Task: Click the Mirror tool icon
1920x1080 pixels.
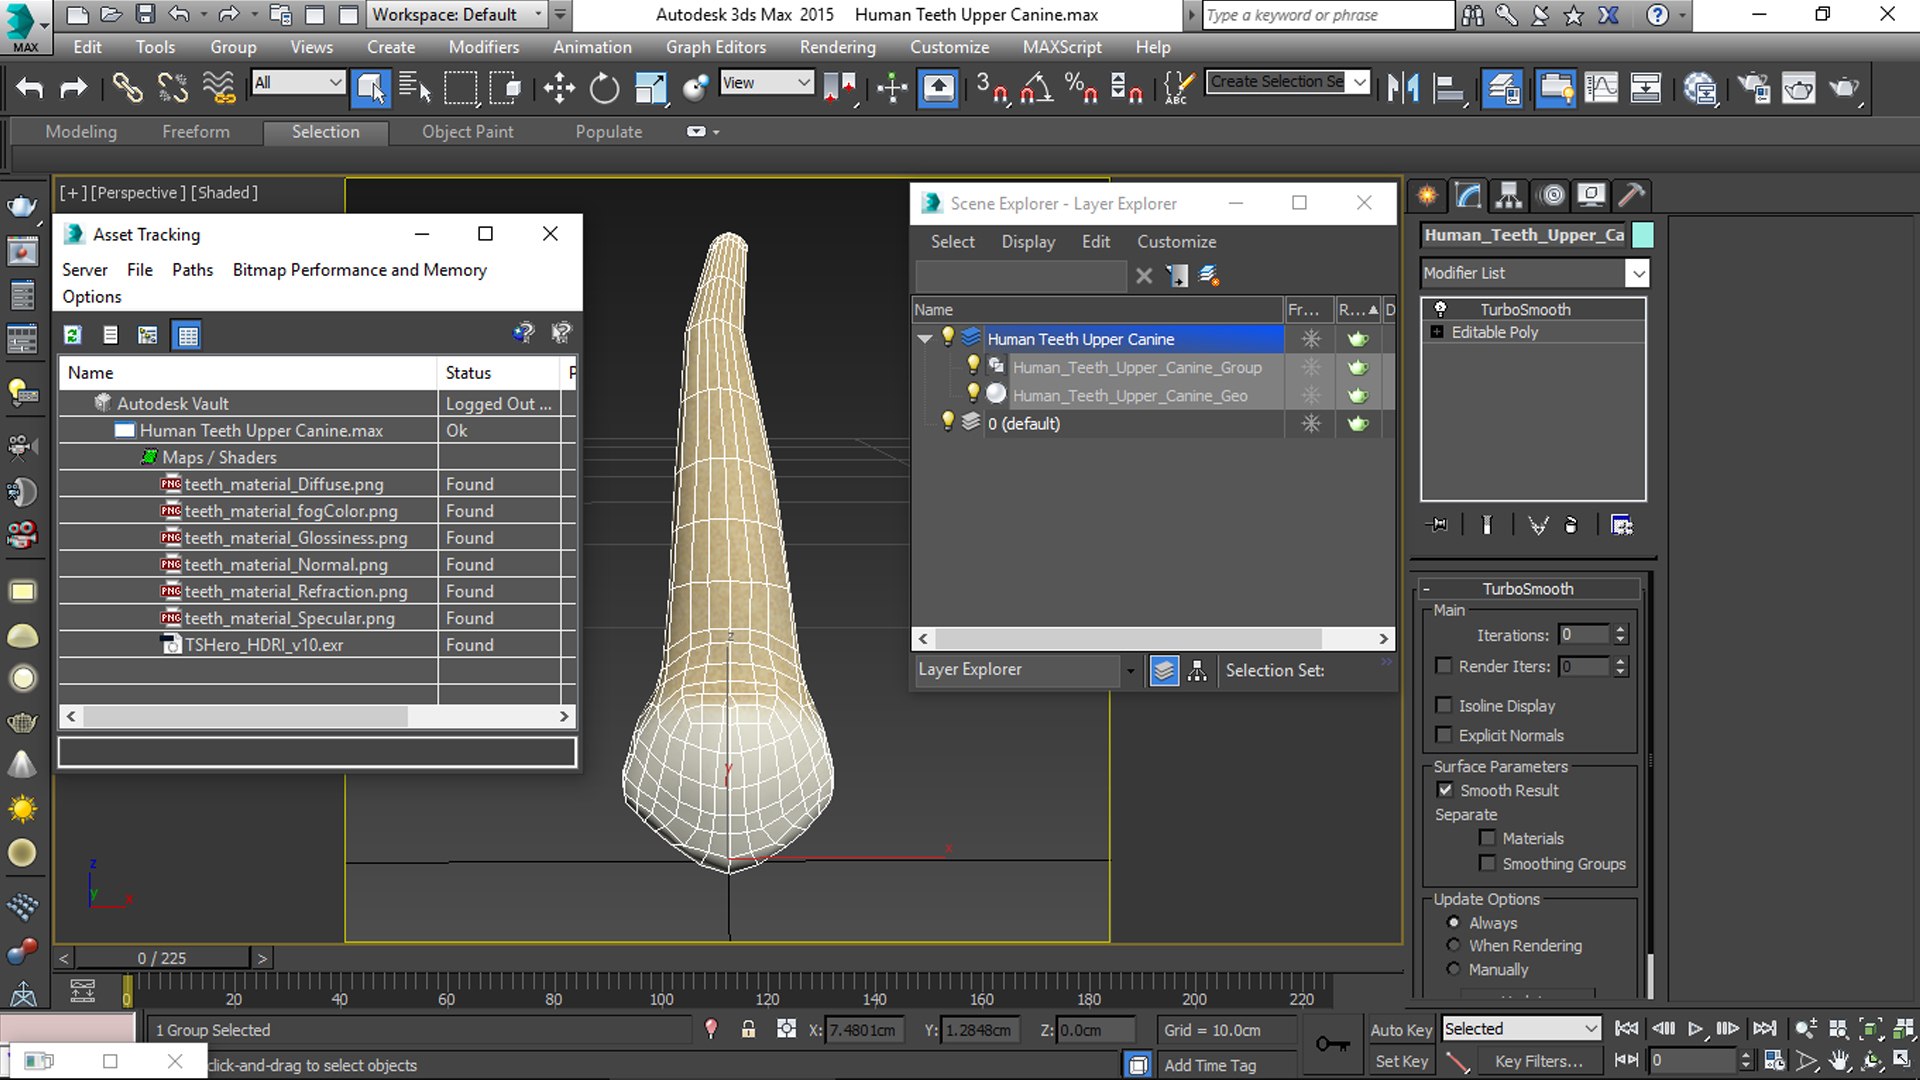Action: click(x=1403, y=88)
